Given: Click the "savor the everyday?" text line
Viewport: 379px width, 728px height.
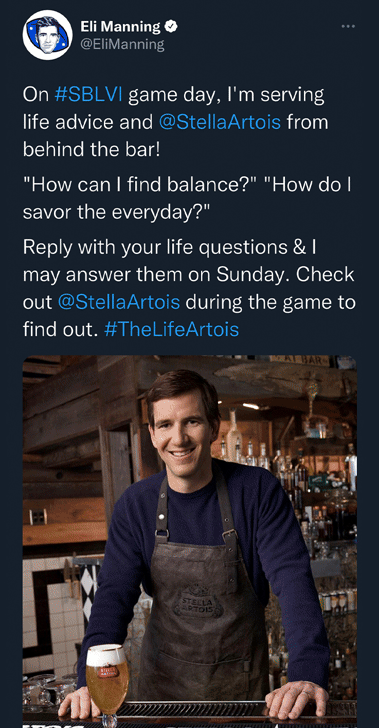Looking at the screenshot, I should (117, 212).
